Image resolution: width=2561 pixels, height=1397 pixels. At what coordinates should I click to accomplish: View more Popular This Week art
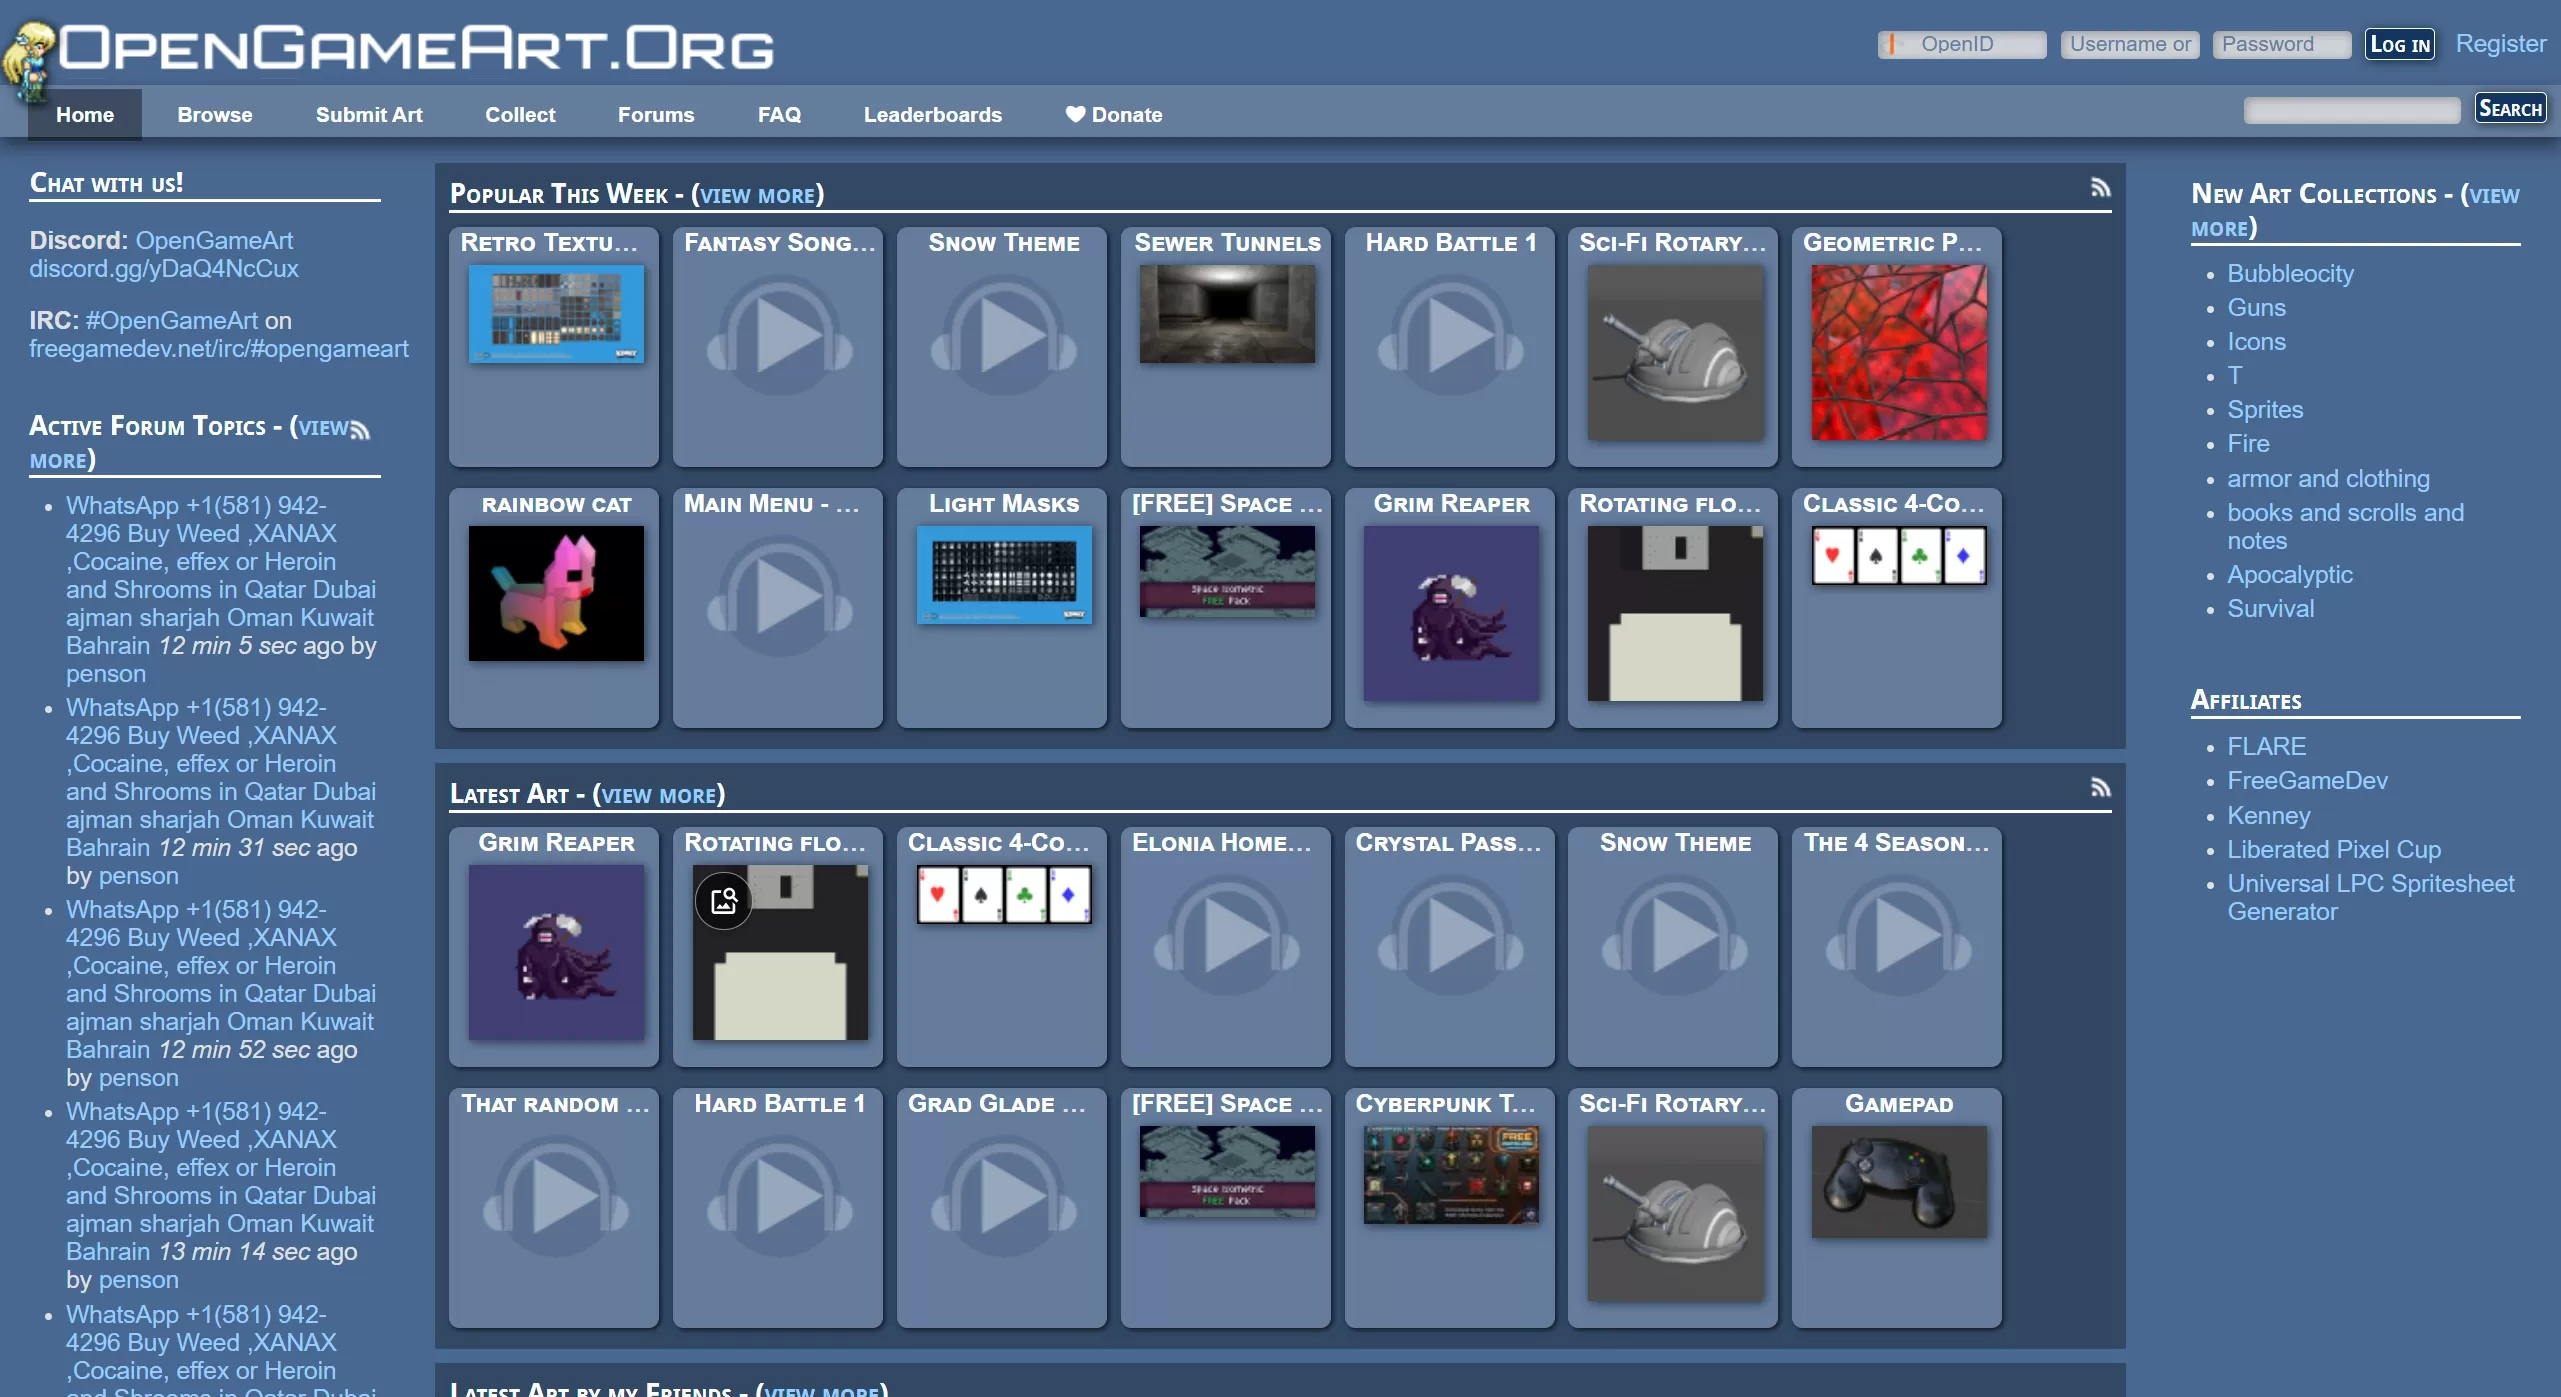point(757,195)
